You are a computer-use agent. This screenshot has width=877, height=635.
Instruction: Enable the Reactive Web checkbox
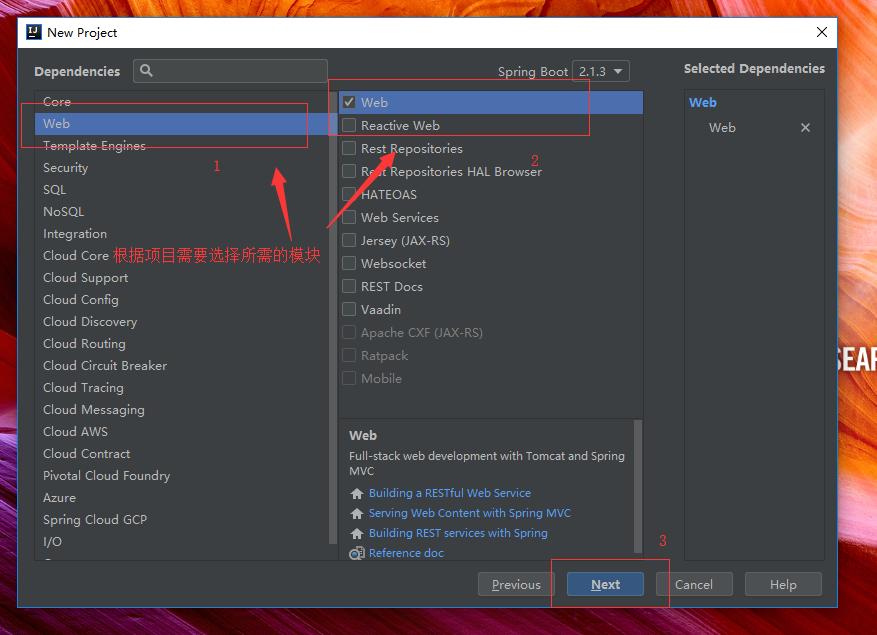349,125
